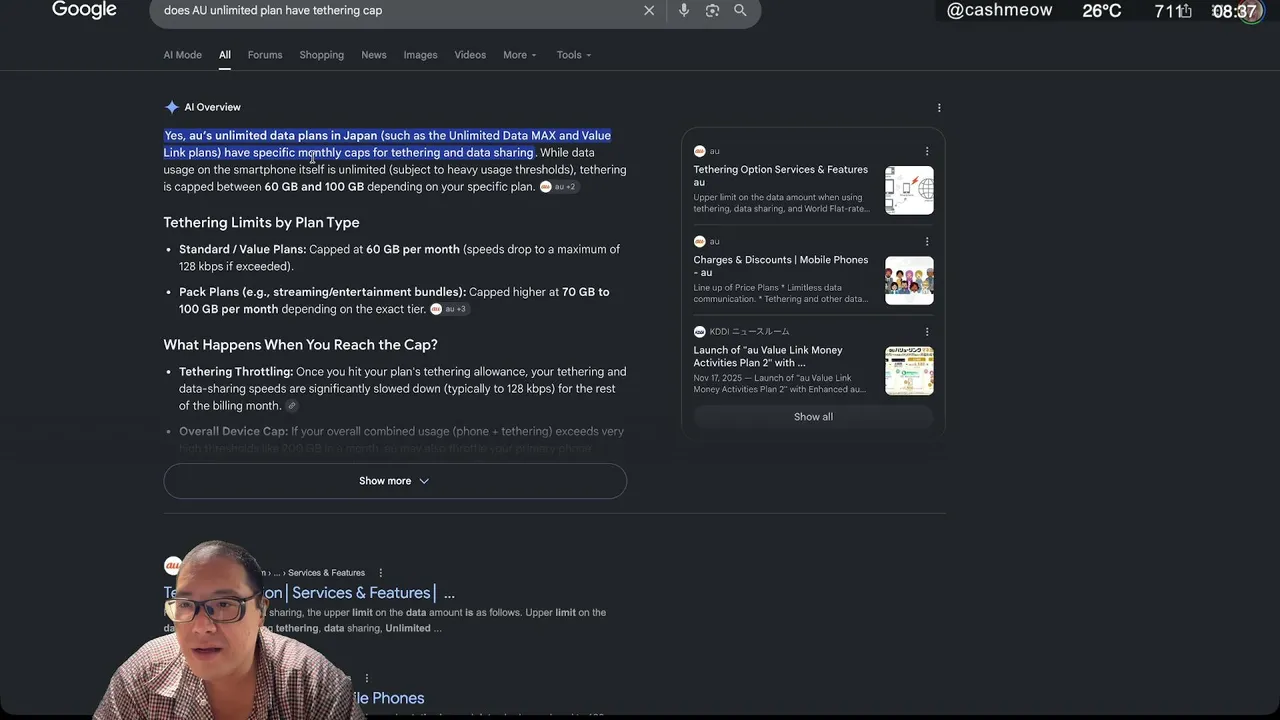
Task: Click the AI Overview sparkle icon
Action: click(x=172, y=107)
